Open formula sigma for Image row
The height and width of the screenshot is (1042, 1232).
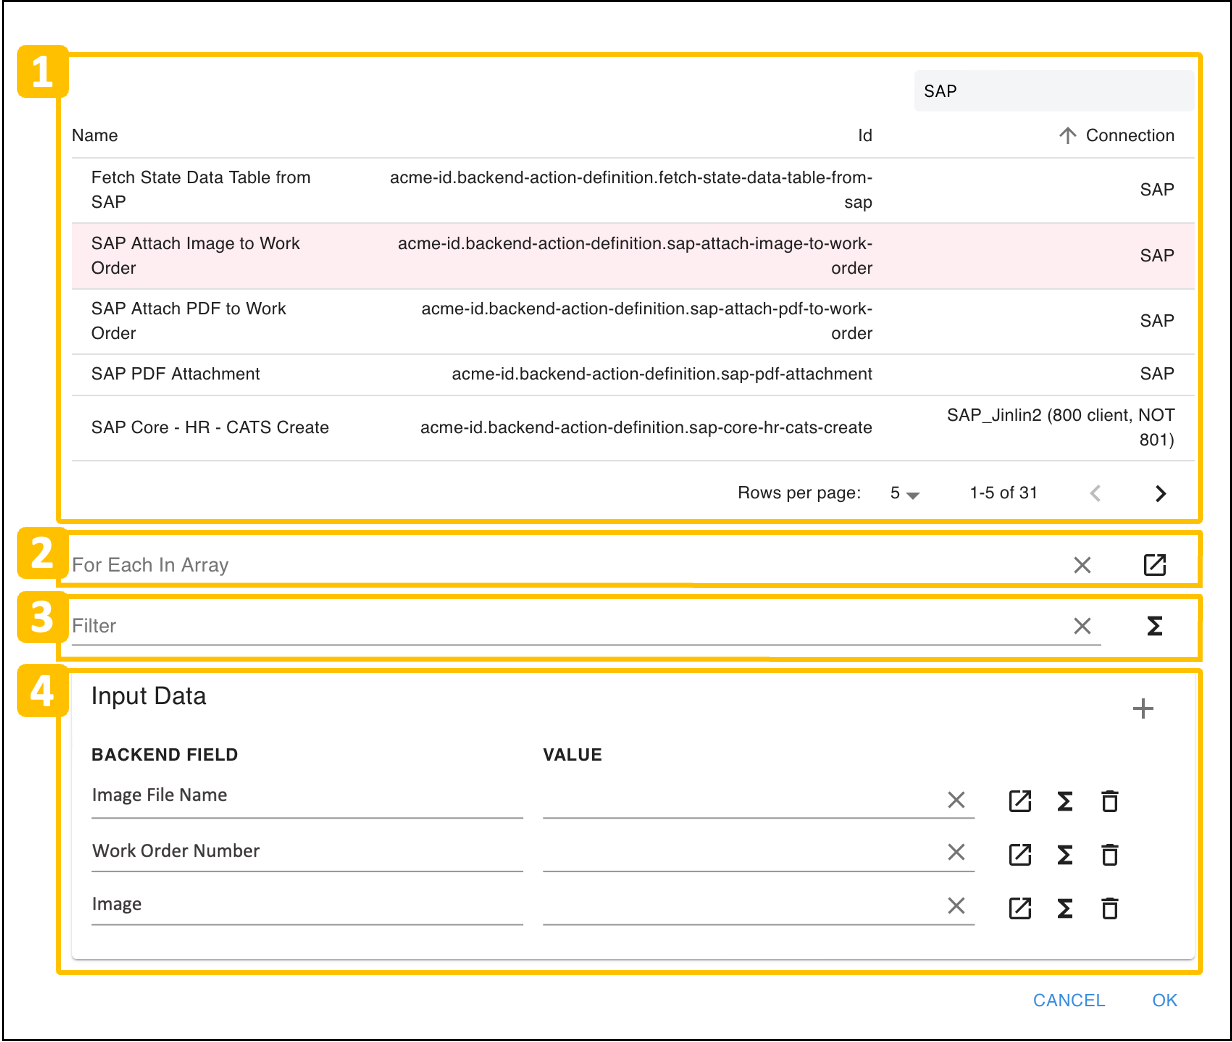pos(1065,908)
